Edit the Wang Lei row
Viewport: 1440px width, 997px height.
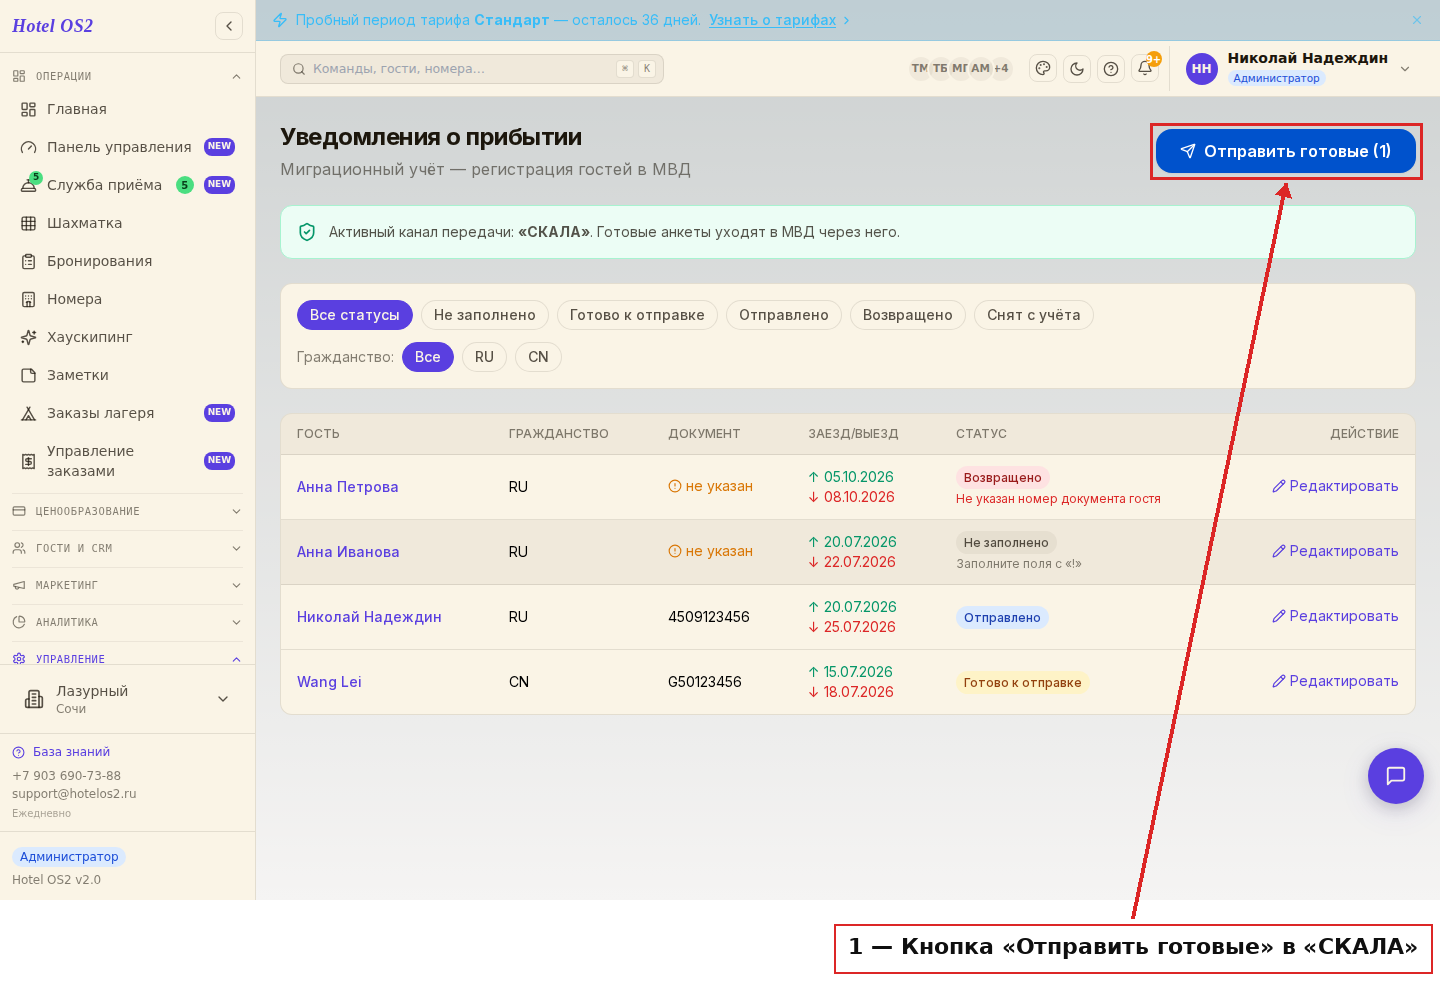pos(1335,681)
